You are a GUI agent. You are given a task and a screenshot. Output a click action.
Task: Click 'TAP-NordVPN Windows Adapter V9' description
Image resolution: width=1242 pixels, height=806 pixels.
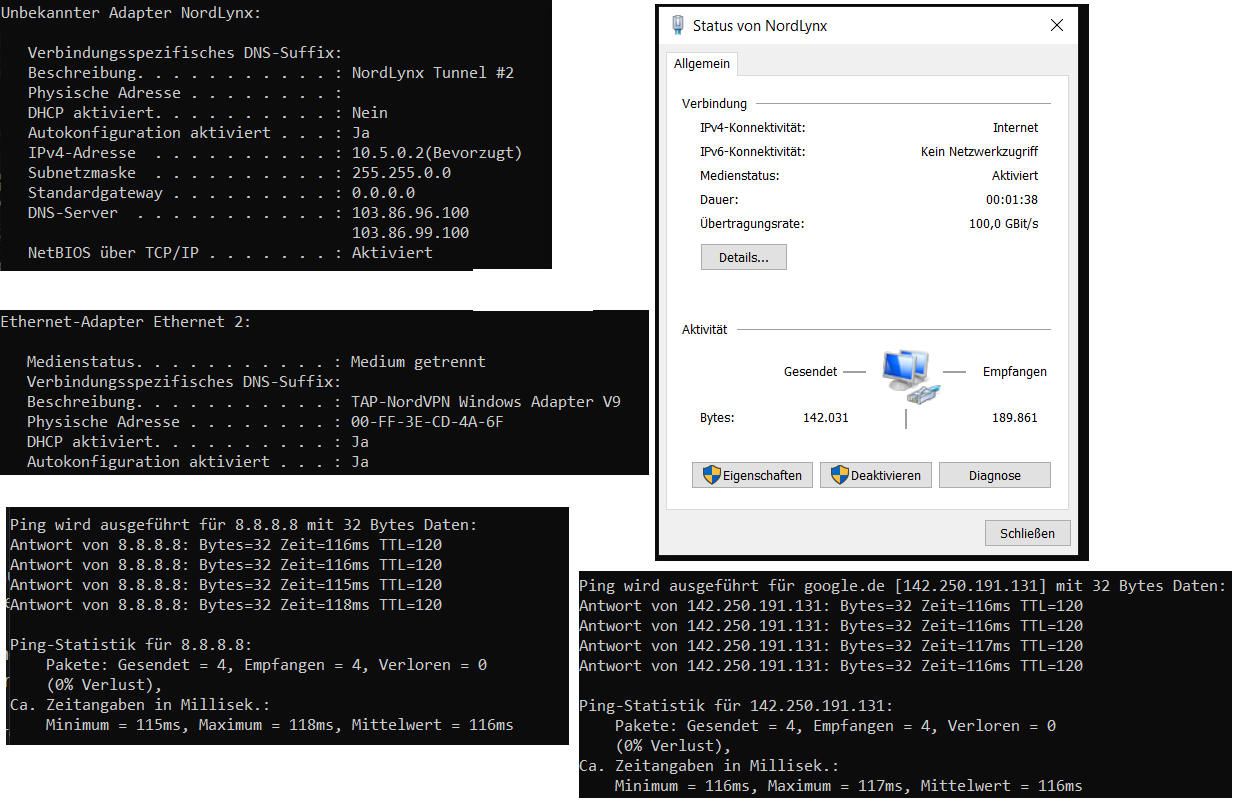point(486,402)
